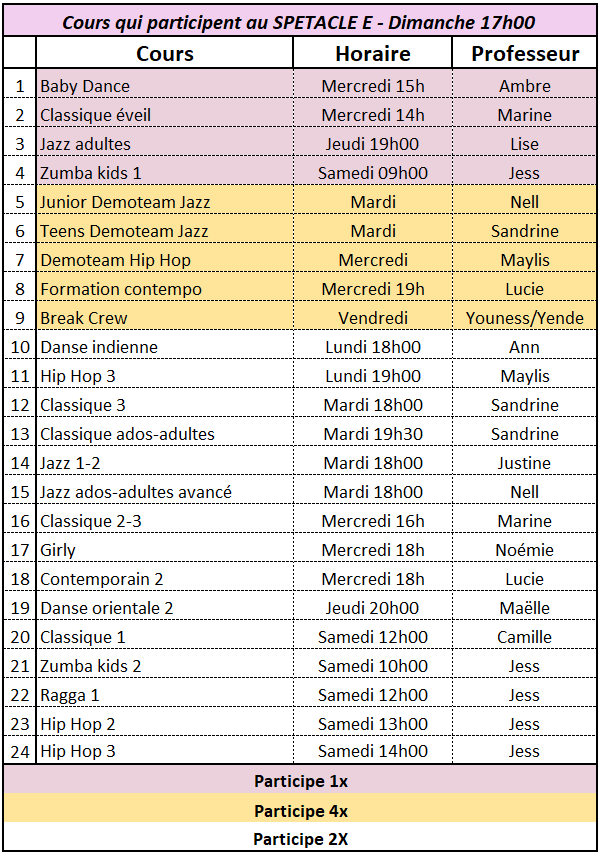Click the white Participe 2X legend
Image resolution: width=600 pixels, height=854 pixels.
tap(300, 838)
